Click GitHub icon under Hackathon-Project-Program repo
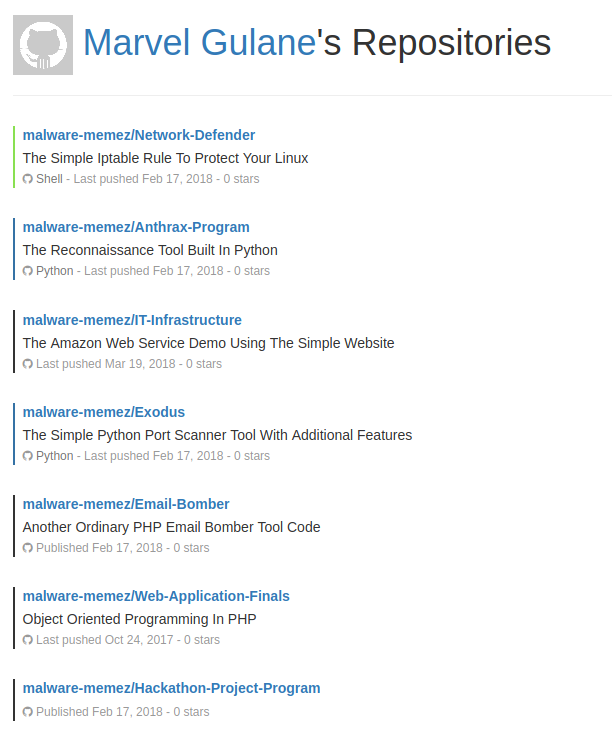 28,712
